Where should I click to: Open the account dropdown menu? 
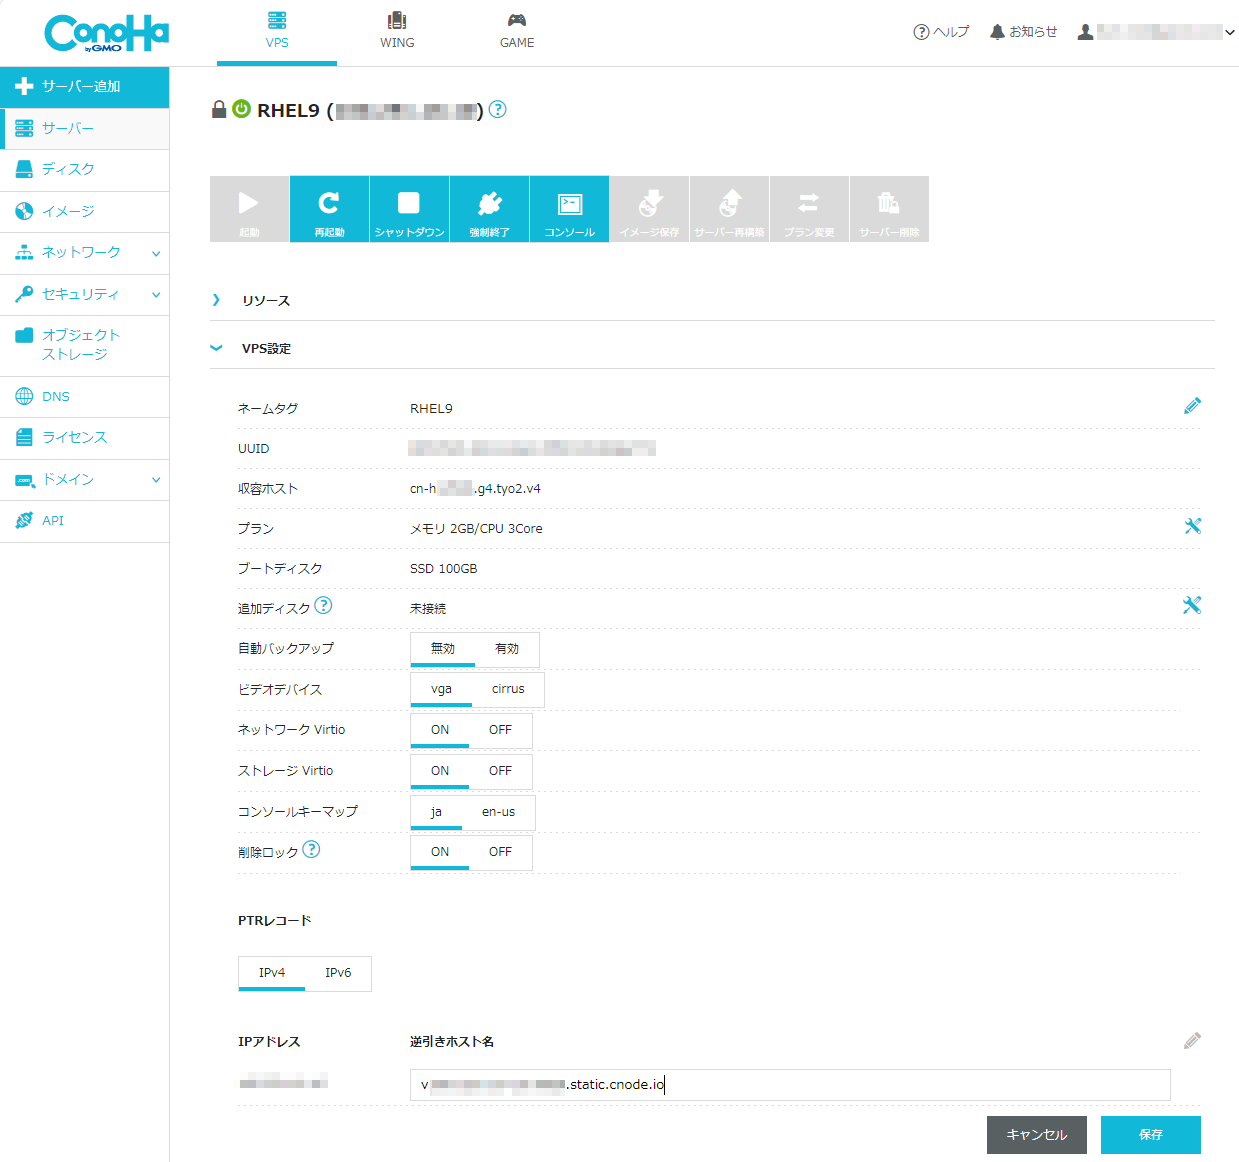1156,32
